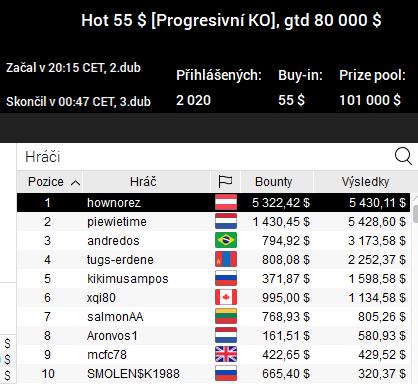
Task: Click the Lithuanian flag beside salmonAA
Action: tap(226, 316)
